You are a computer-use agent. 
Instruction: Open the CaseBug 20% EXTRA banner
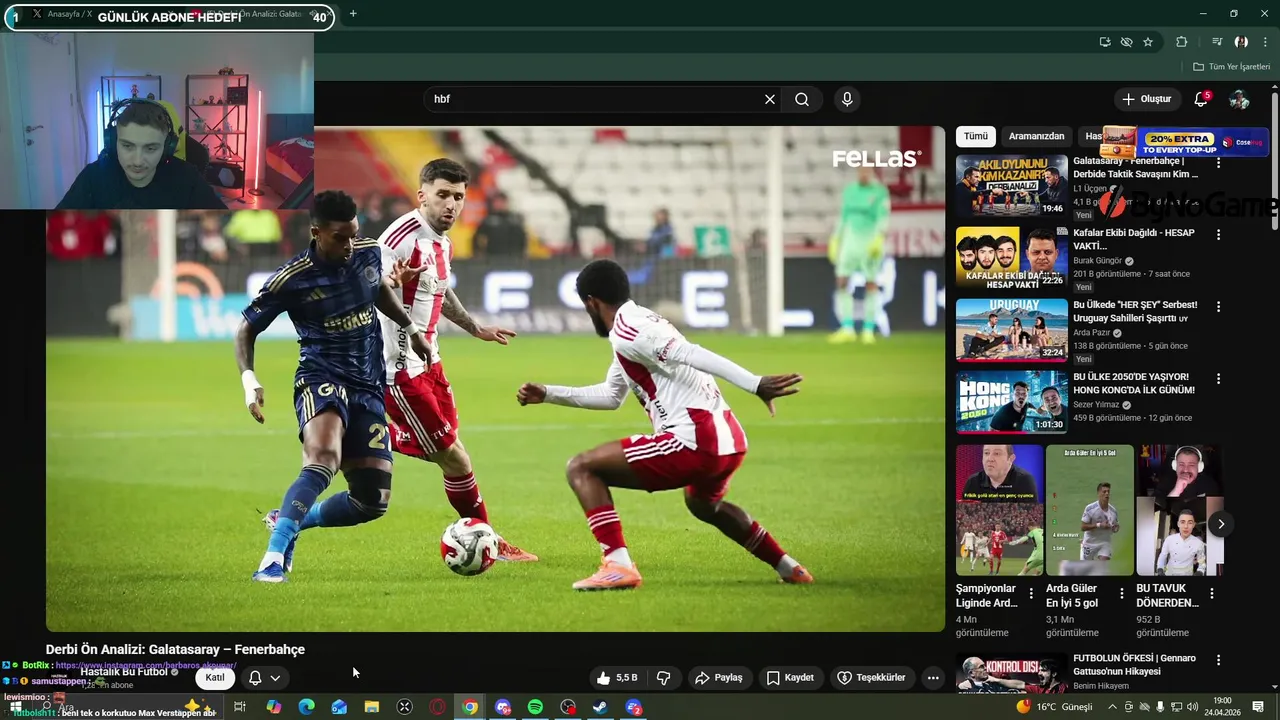tap(1185, 142)
